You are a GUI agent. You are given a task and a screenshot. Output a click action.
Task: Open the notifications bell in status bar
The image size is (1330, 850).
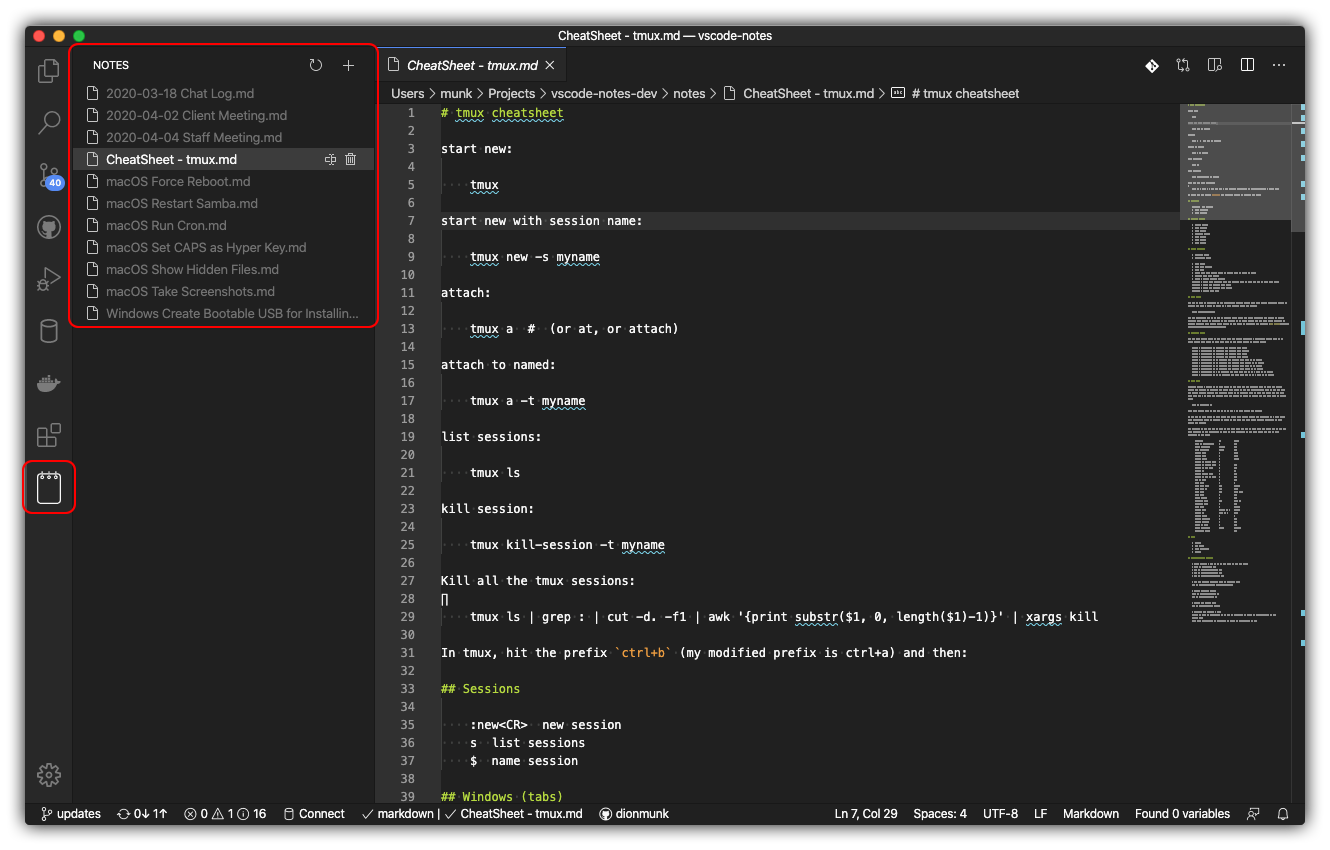coord(1283,814)
